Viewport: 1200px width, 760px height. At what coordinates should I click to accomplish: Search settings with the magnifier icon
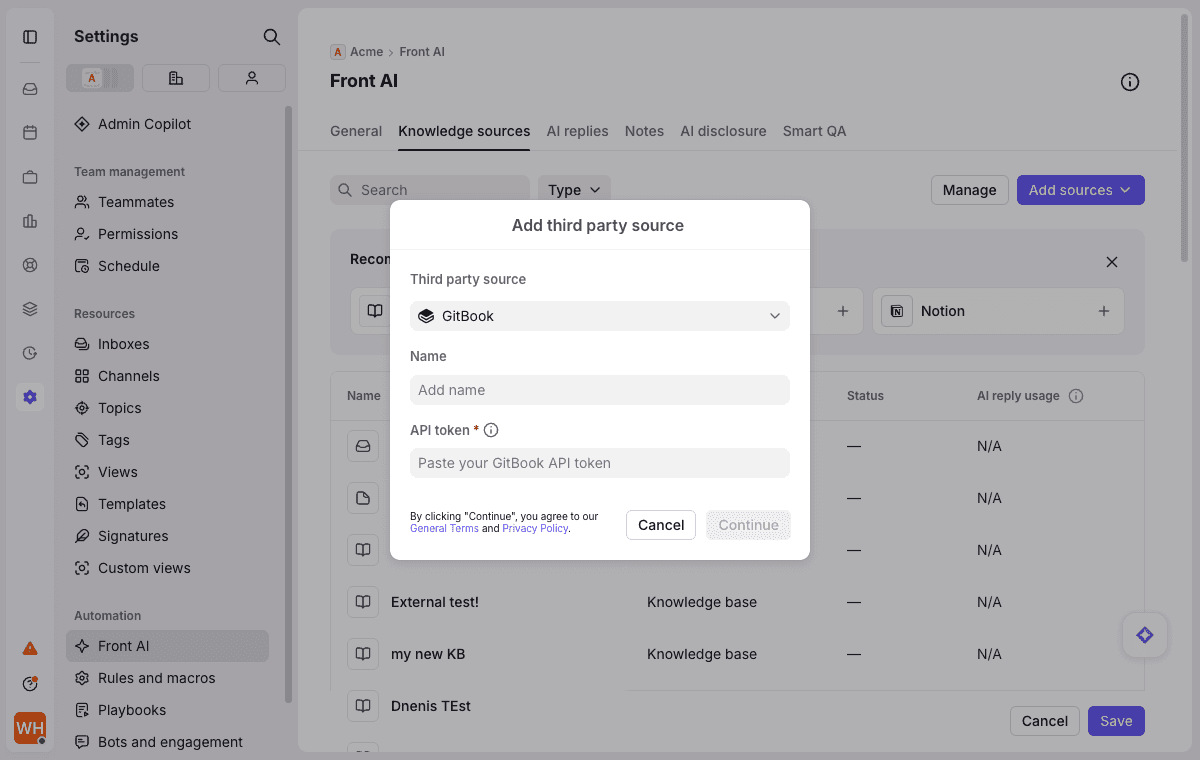271,37
